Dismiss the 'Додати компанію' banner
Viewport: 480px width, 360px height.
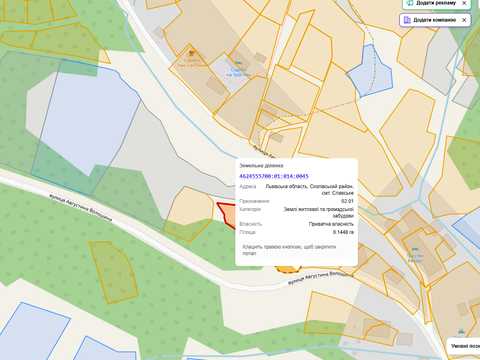(464, 20)
